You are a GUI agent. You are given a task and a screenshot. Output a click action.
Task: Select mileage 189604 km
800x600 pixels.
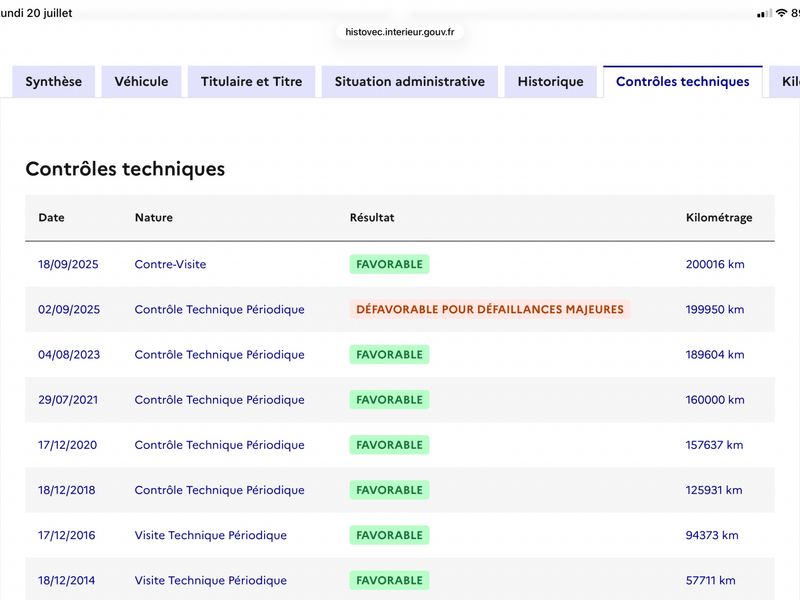(x=715, y=355)
